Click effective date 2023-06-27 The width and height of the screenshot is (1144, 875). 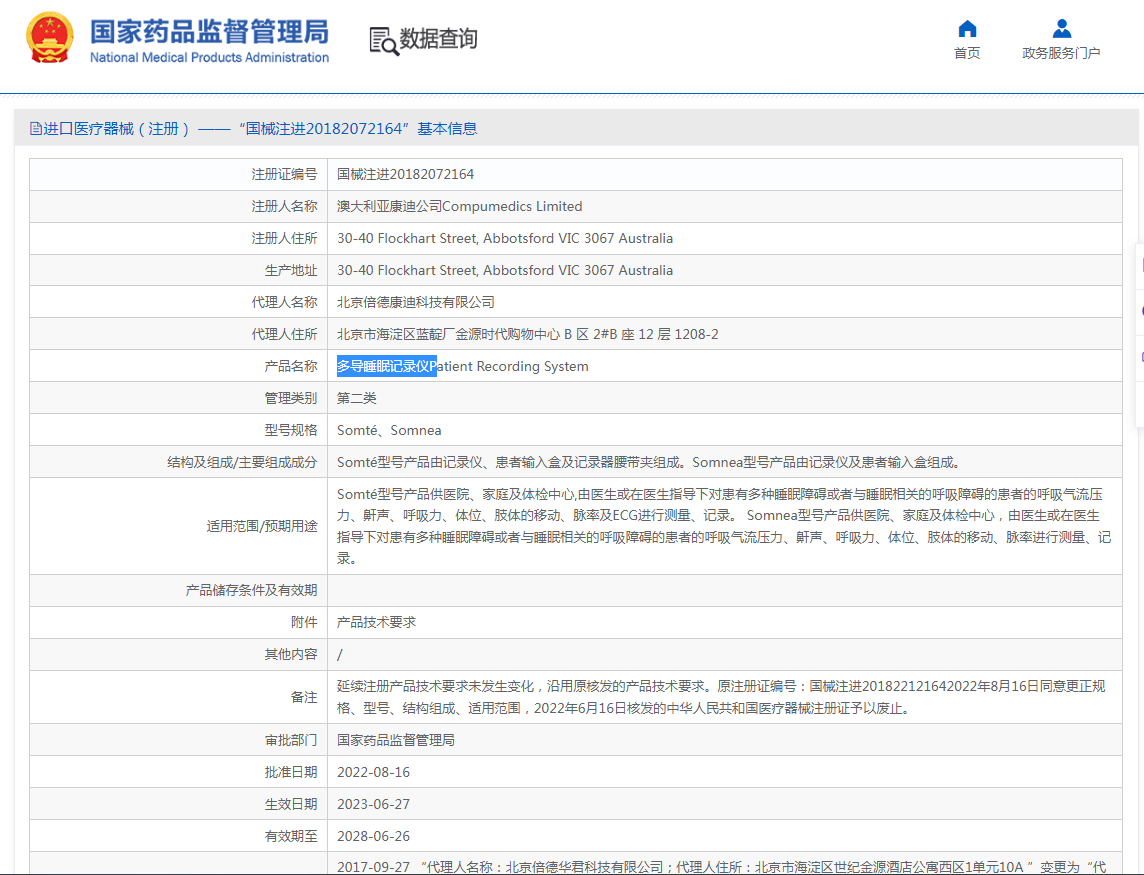374,804
